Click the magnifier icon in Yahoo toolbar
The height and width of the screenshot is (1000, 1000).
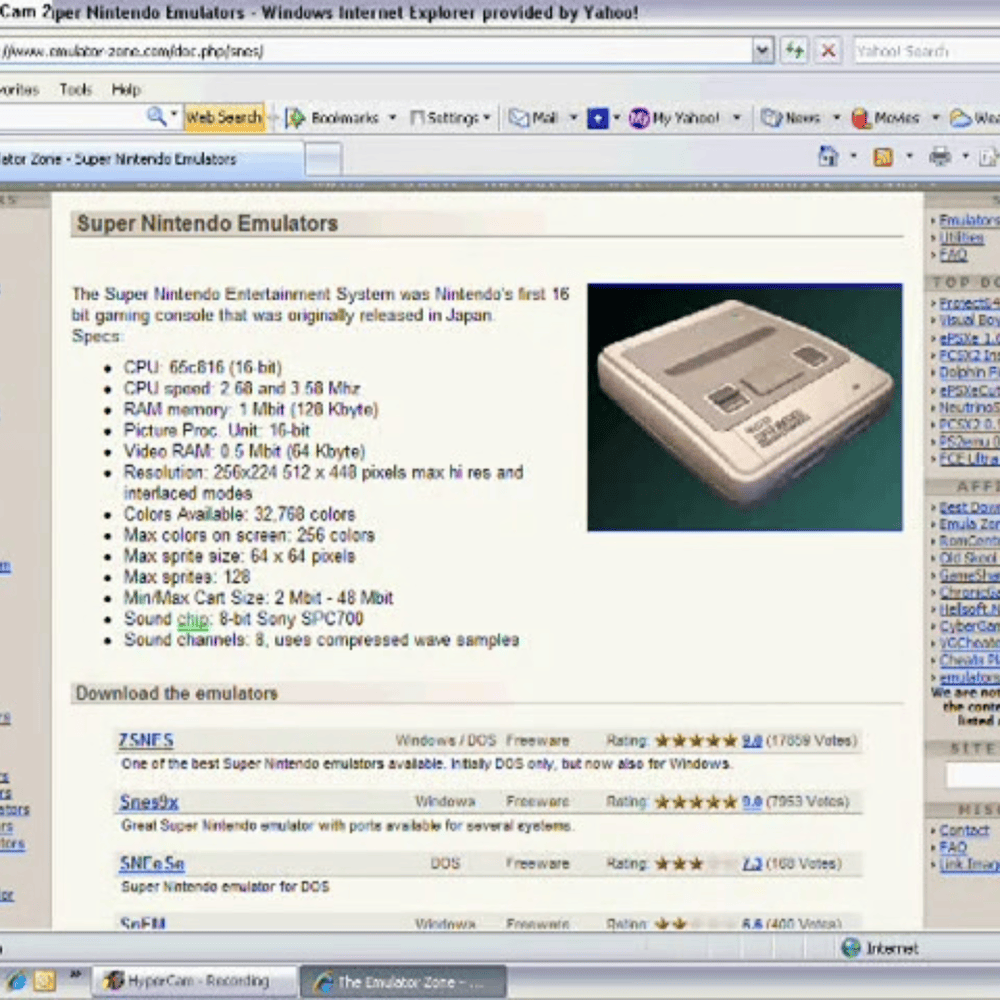[x=156, y=117]
